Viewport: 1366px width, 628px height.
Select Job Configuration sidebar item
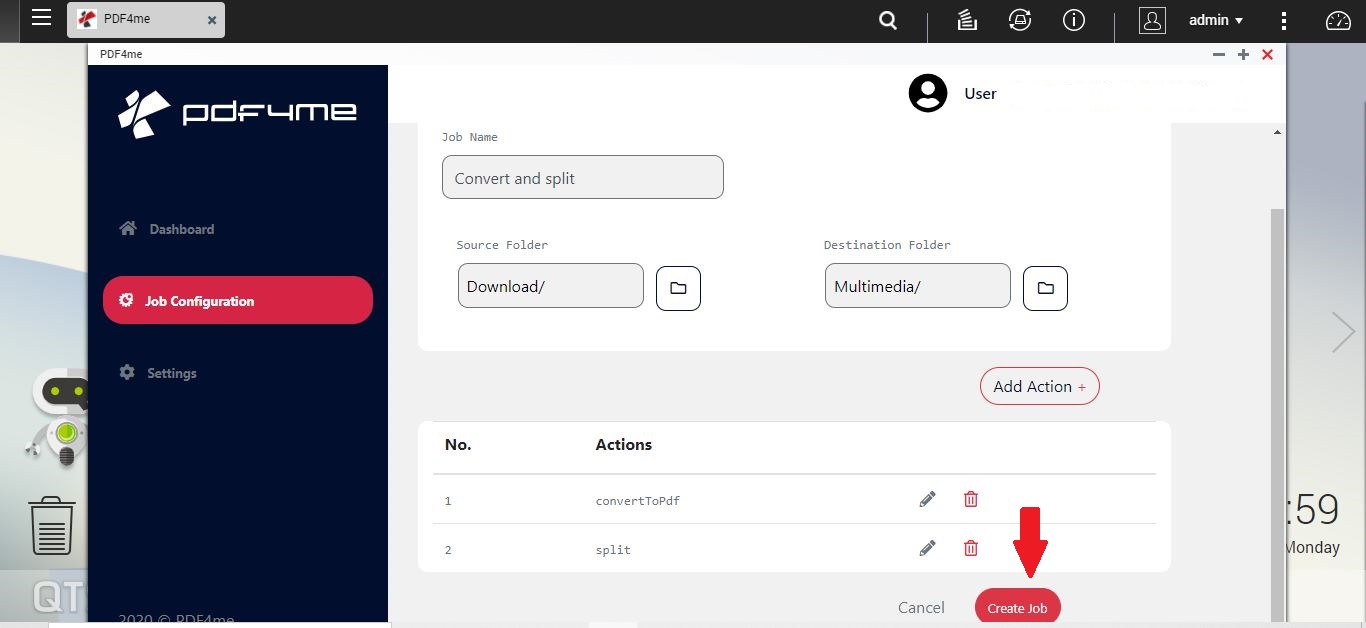[x=238, y=300]
